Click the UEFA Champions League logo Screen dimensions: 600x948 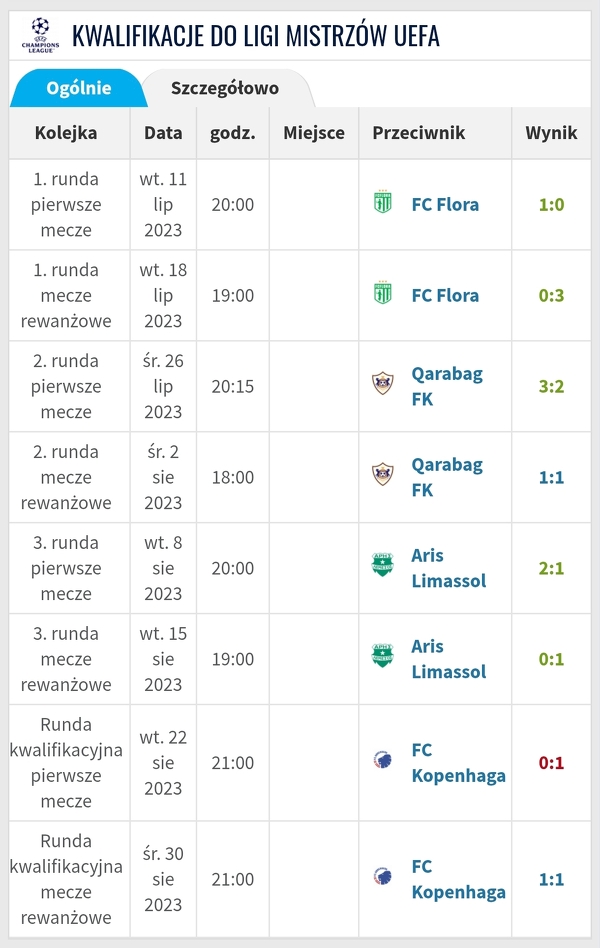39,34
